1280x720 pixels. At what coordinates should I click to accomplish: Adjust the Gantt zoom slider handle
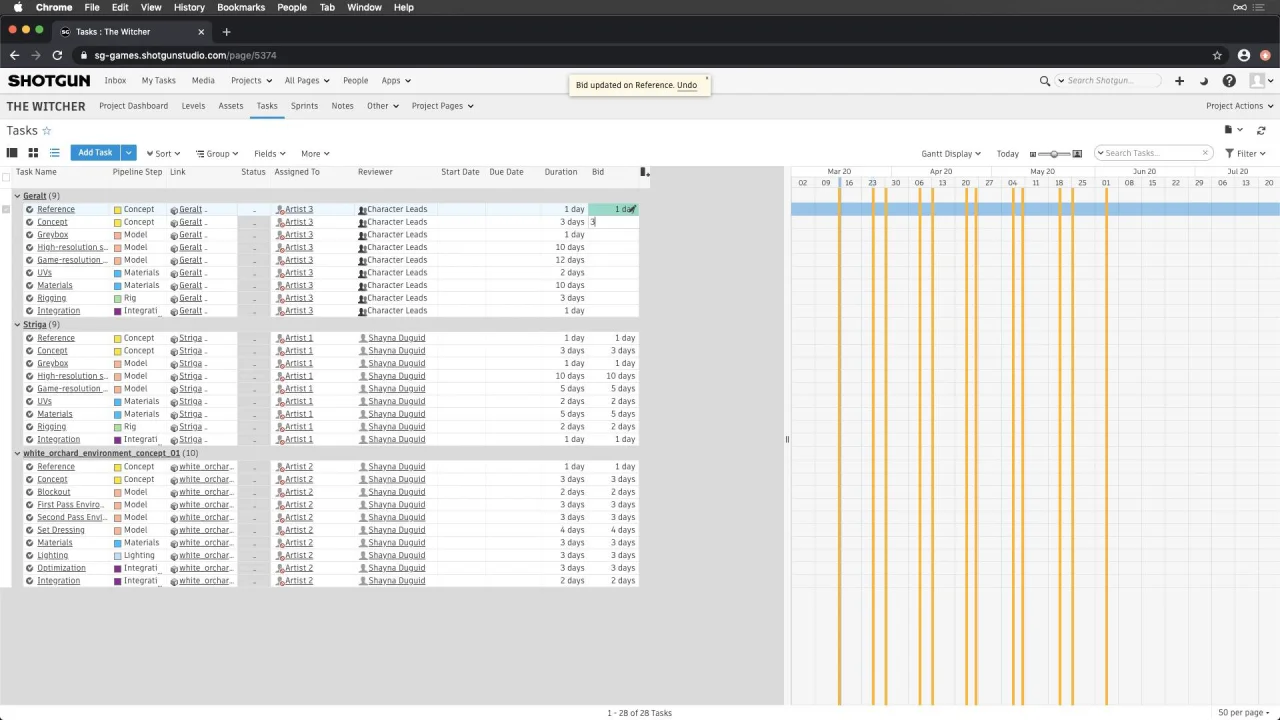(x=1054, y=154)
